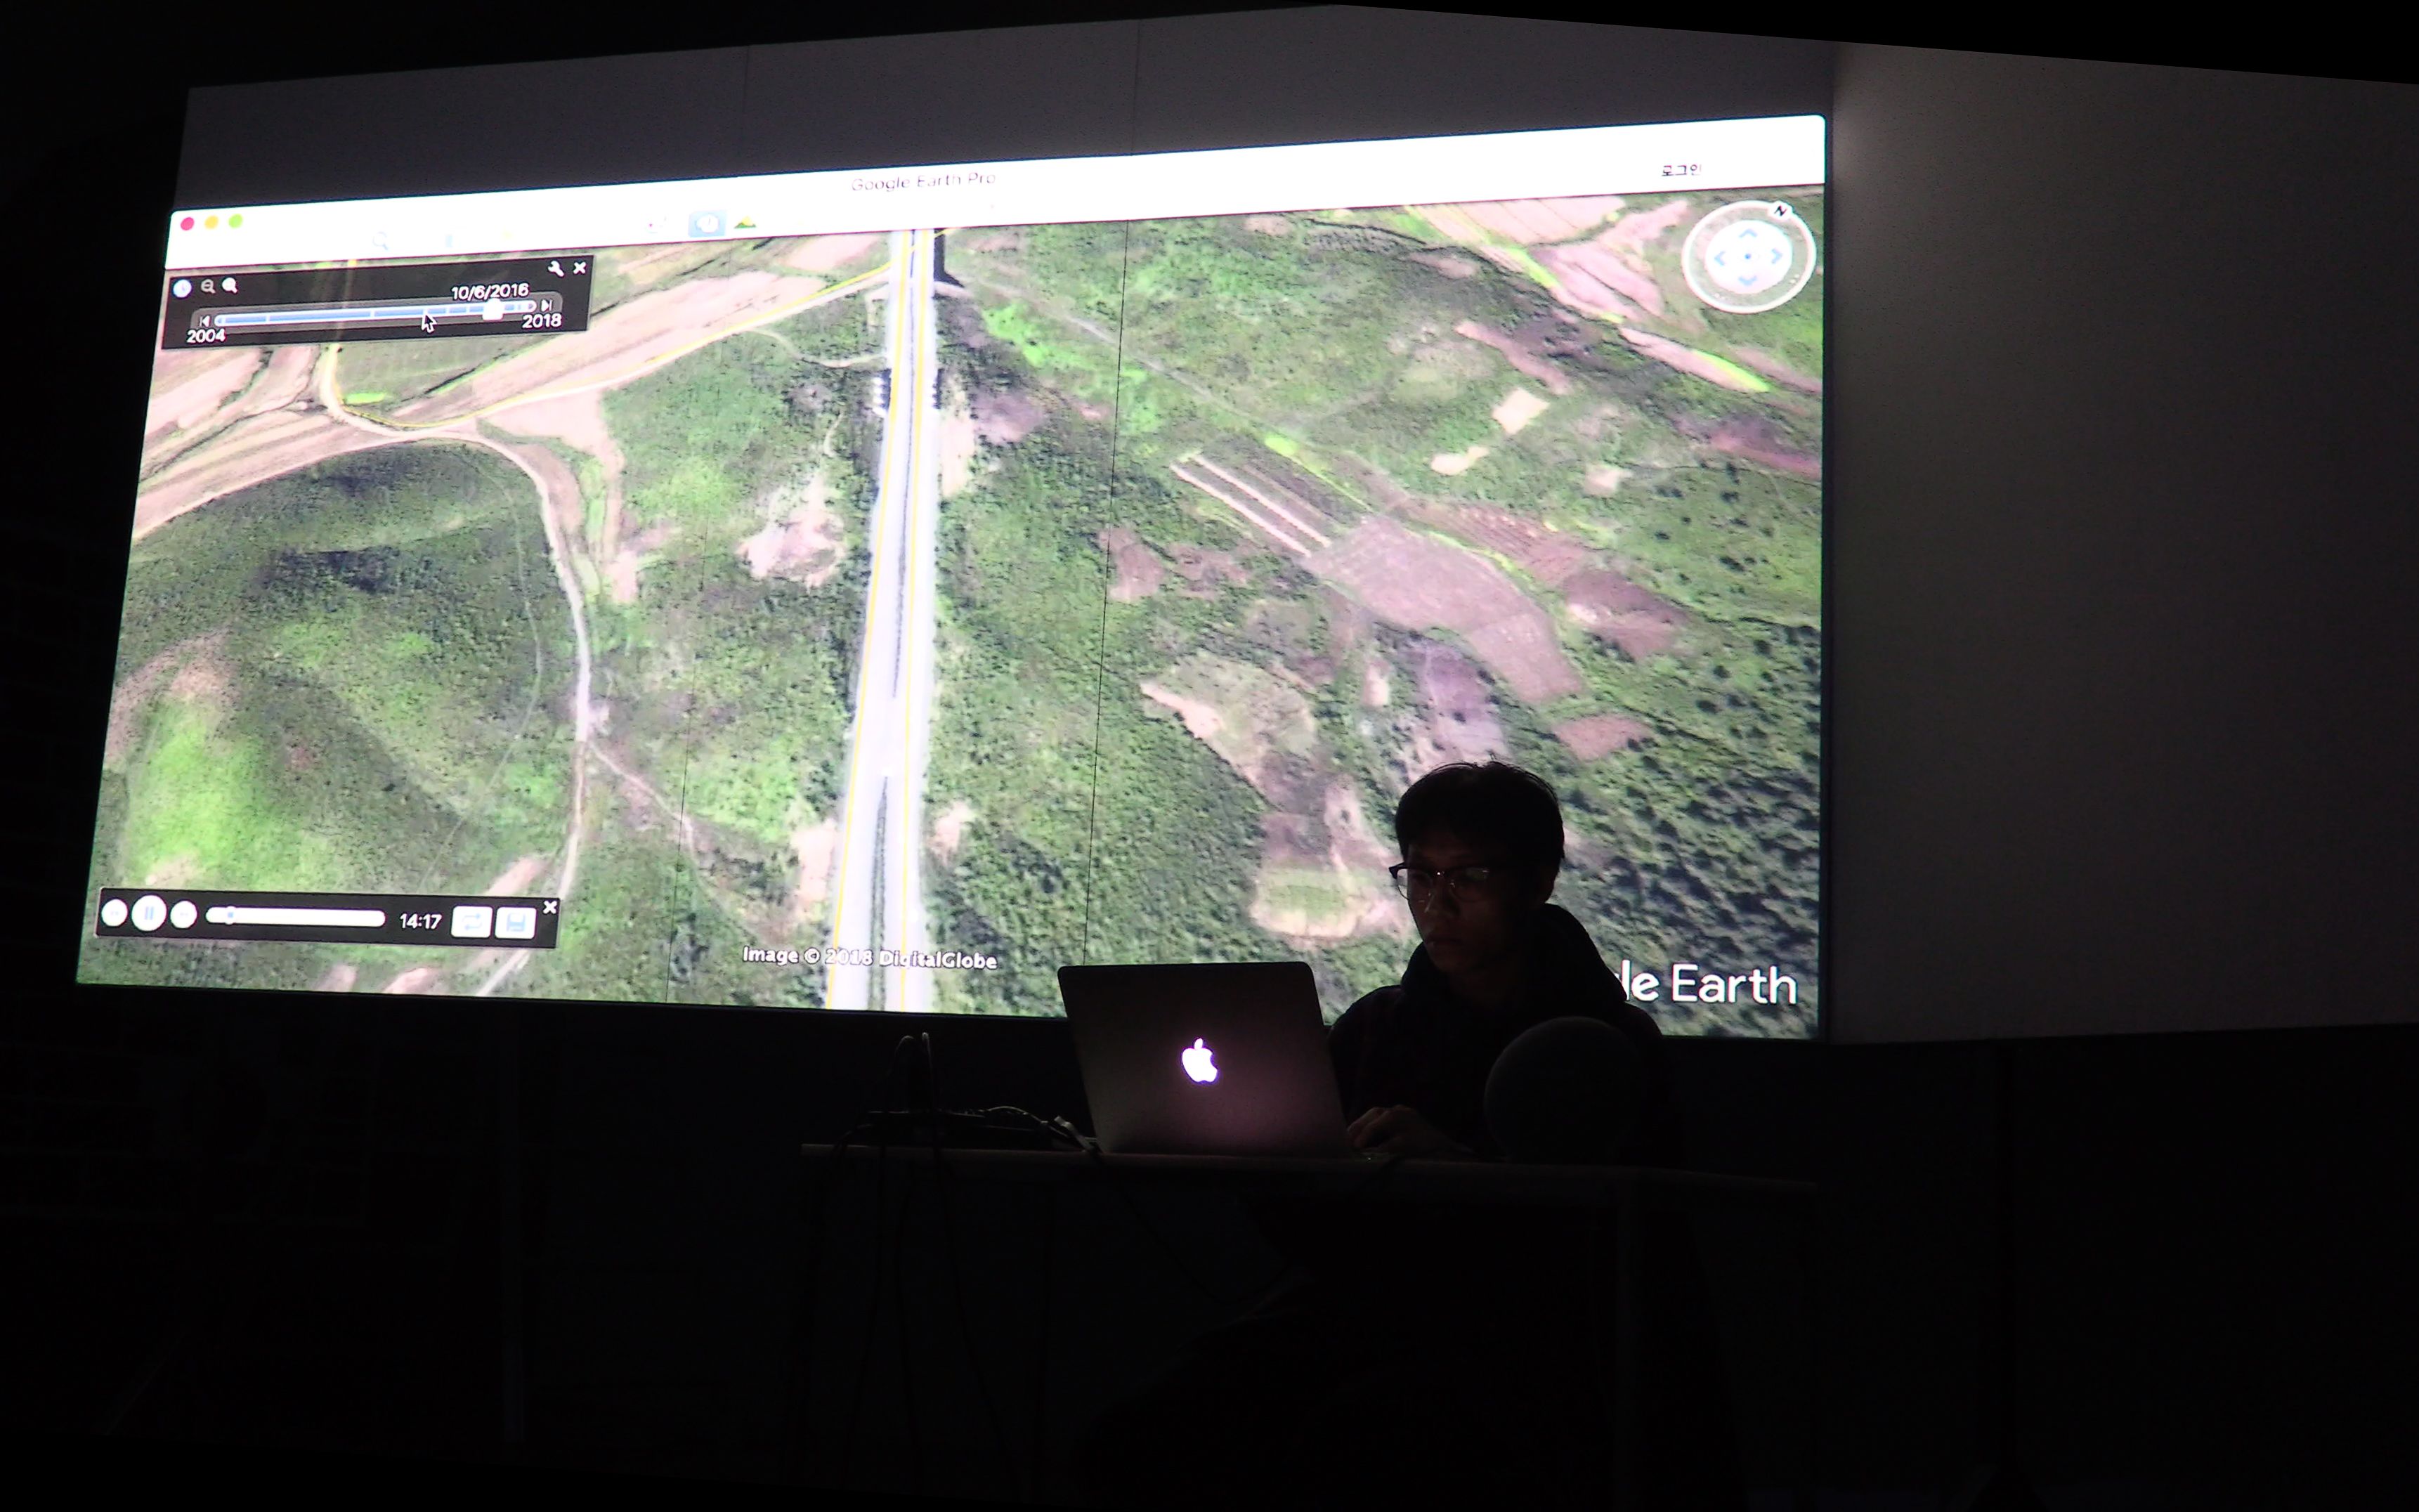Click the north indicator on compass
Viewport: 2419px width, 1512px height.
pyautogui.click(x=1780, y=210)
